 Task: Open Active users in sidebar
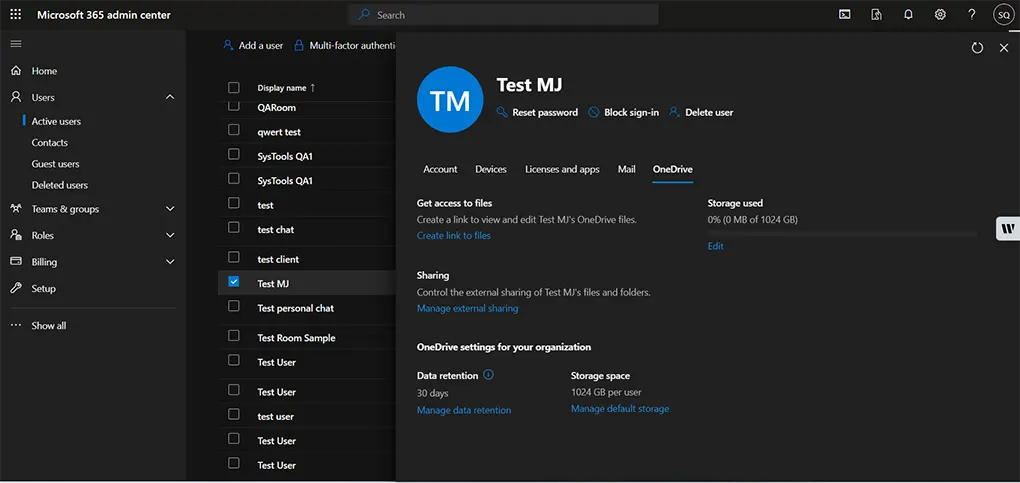click(57, 121)
